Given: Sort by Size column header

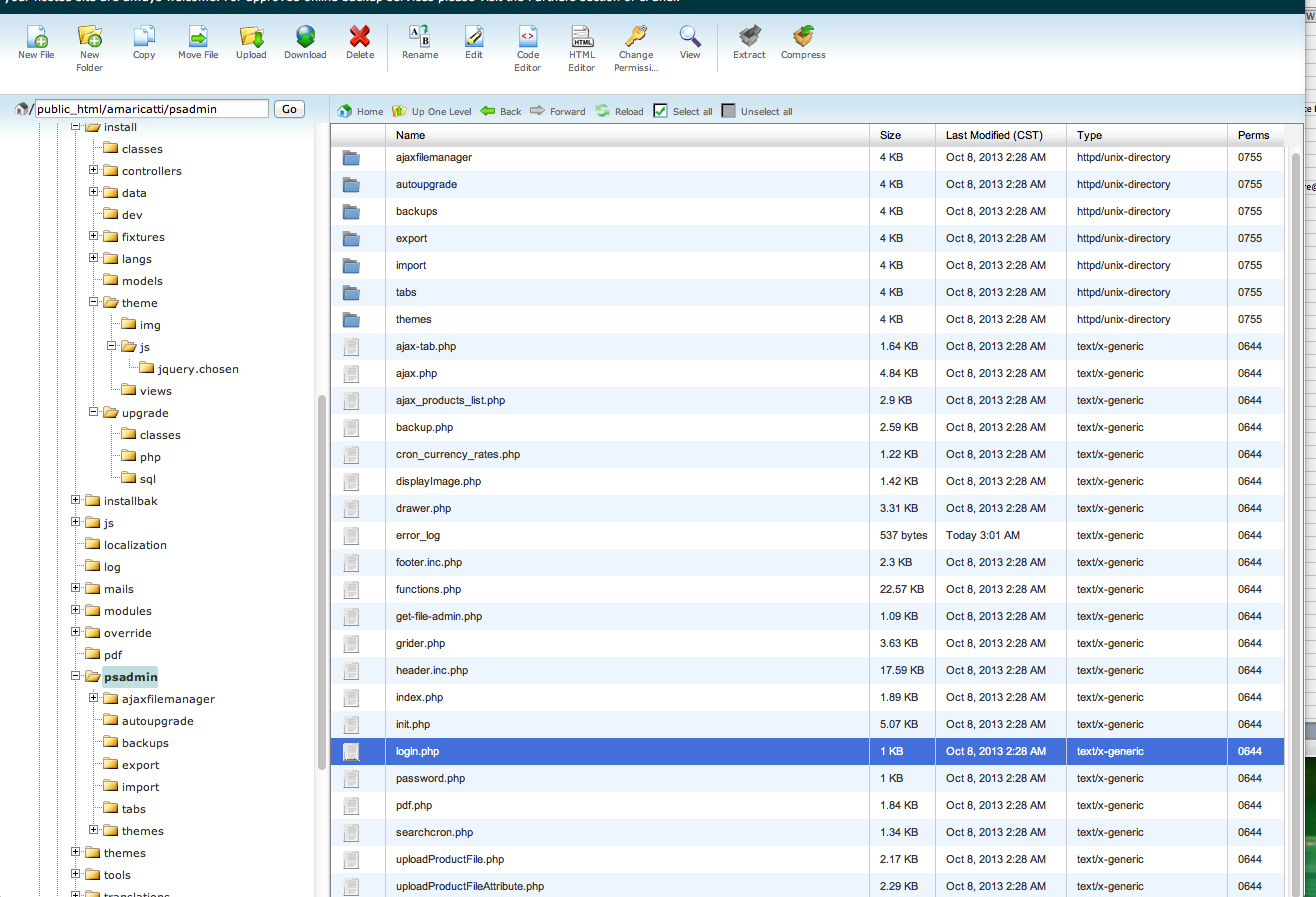Looking at the screenshot, I should [902, 135].
